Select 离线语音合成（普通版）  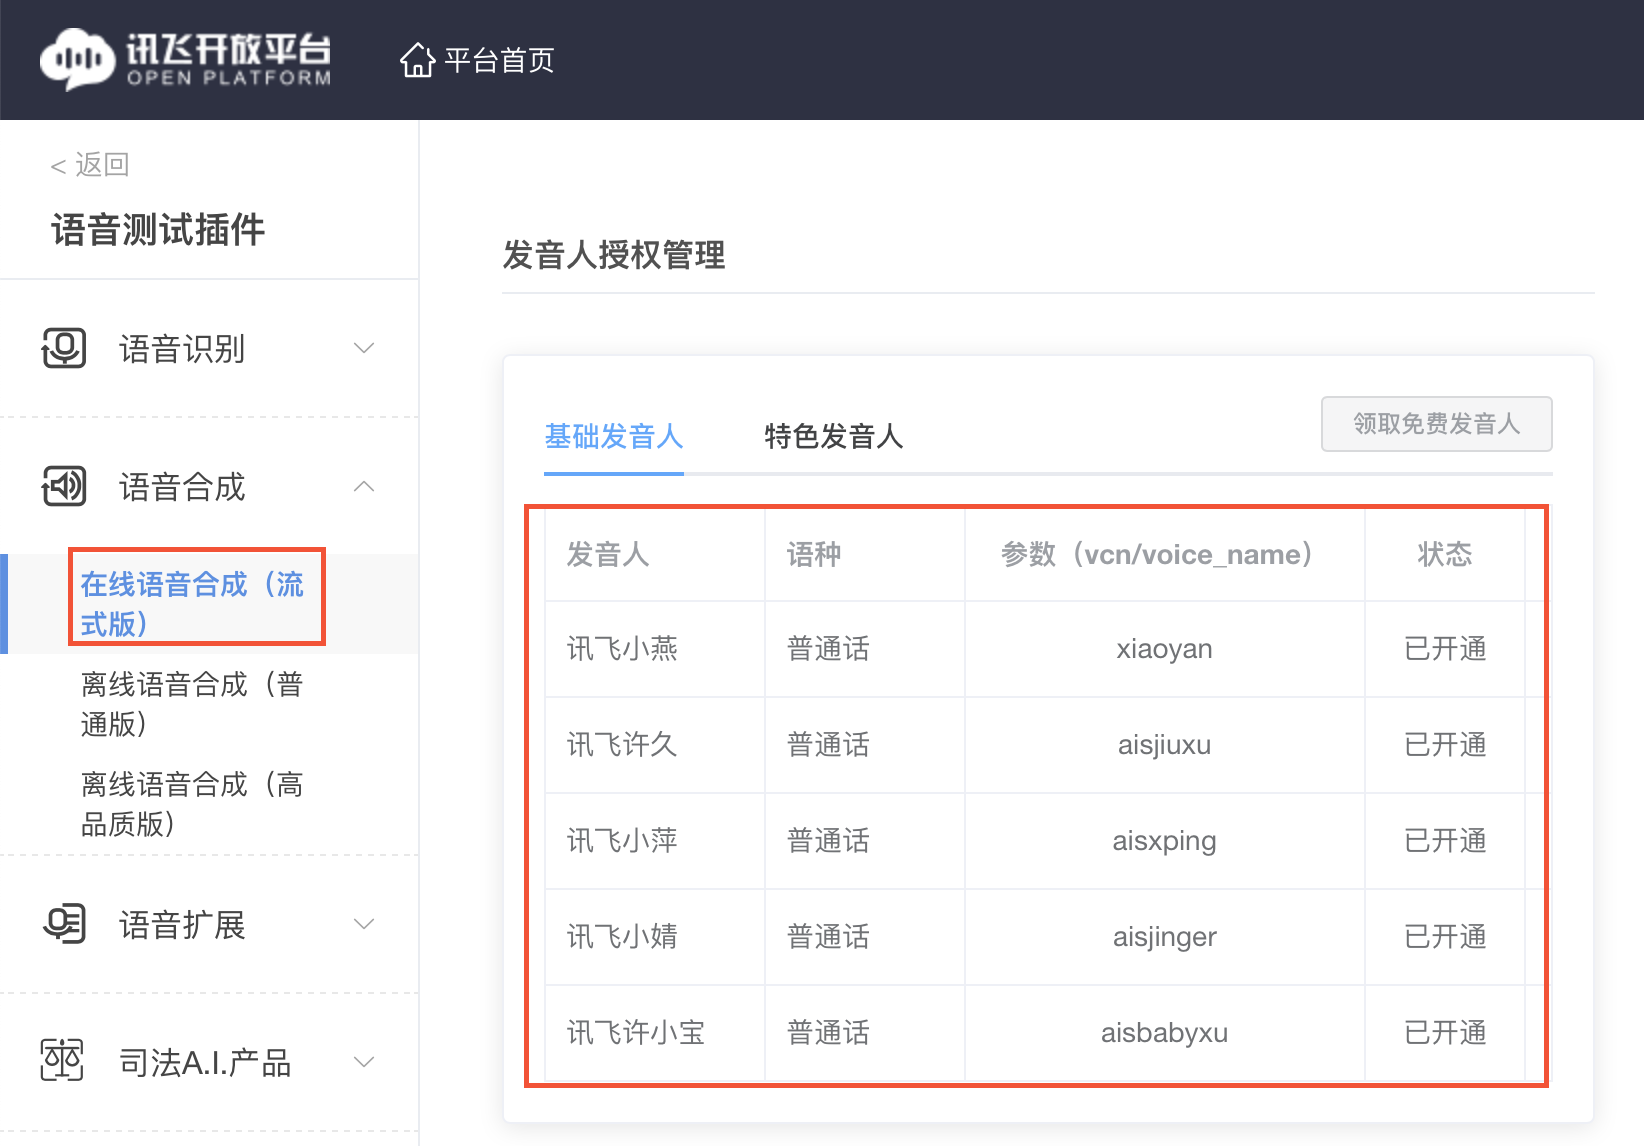tap(192, 704)
